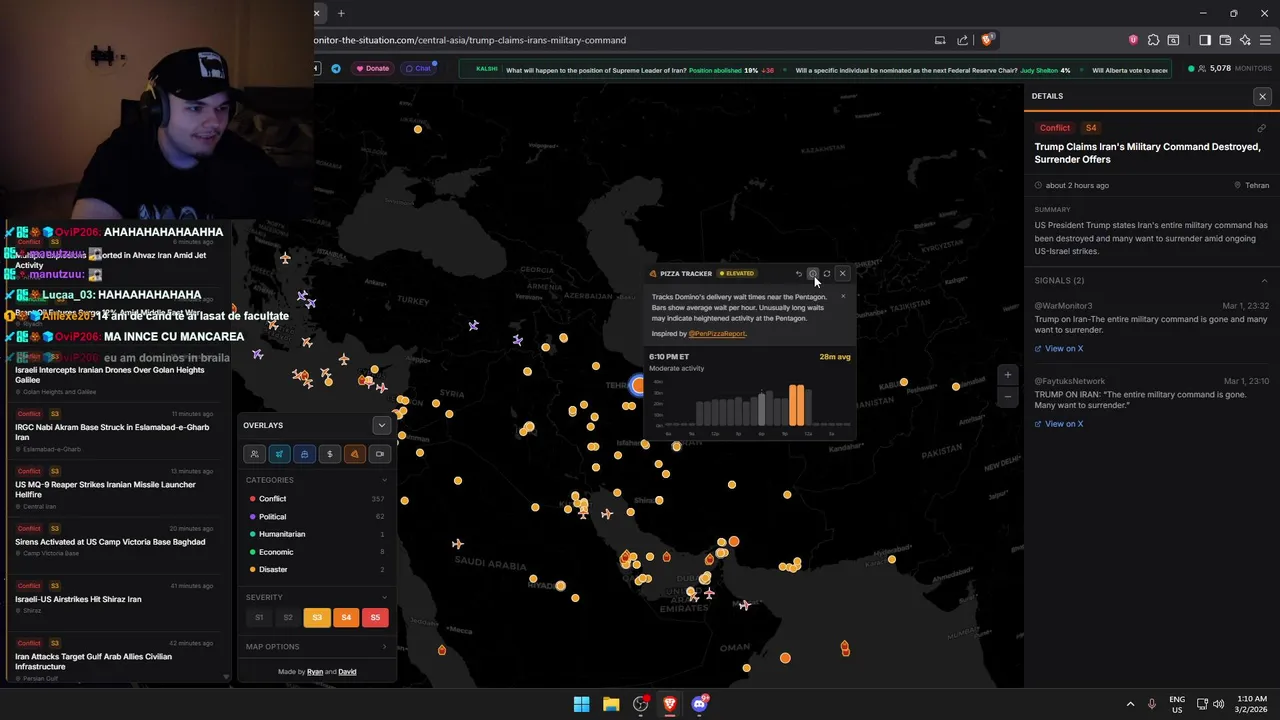
Task: Click the 5,078 monitors counter
Action: click(1230, 68)
